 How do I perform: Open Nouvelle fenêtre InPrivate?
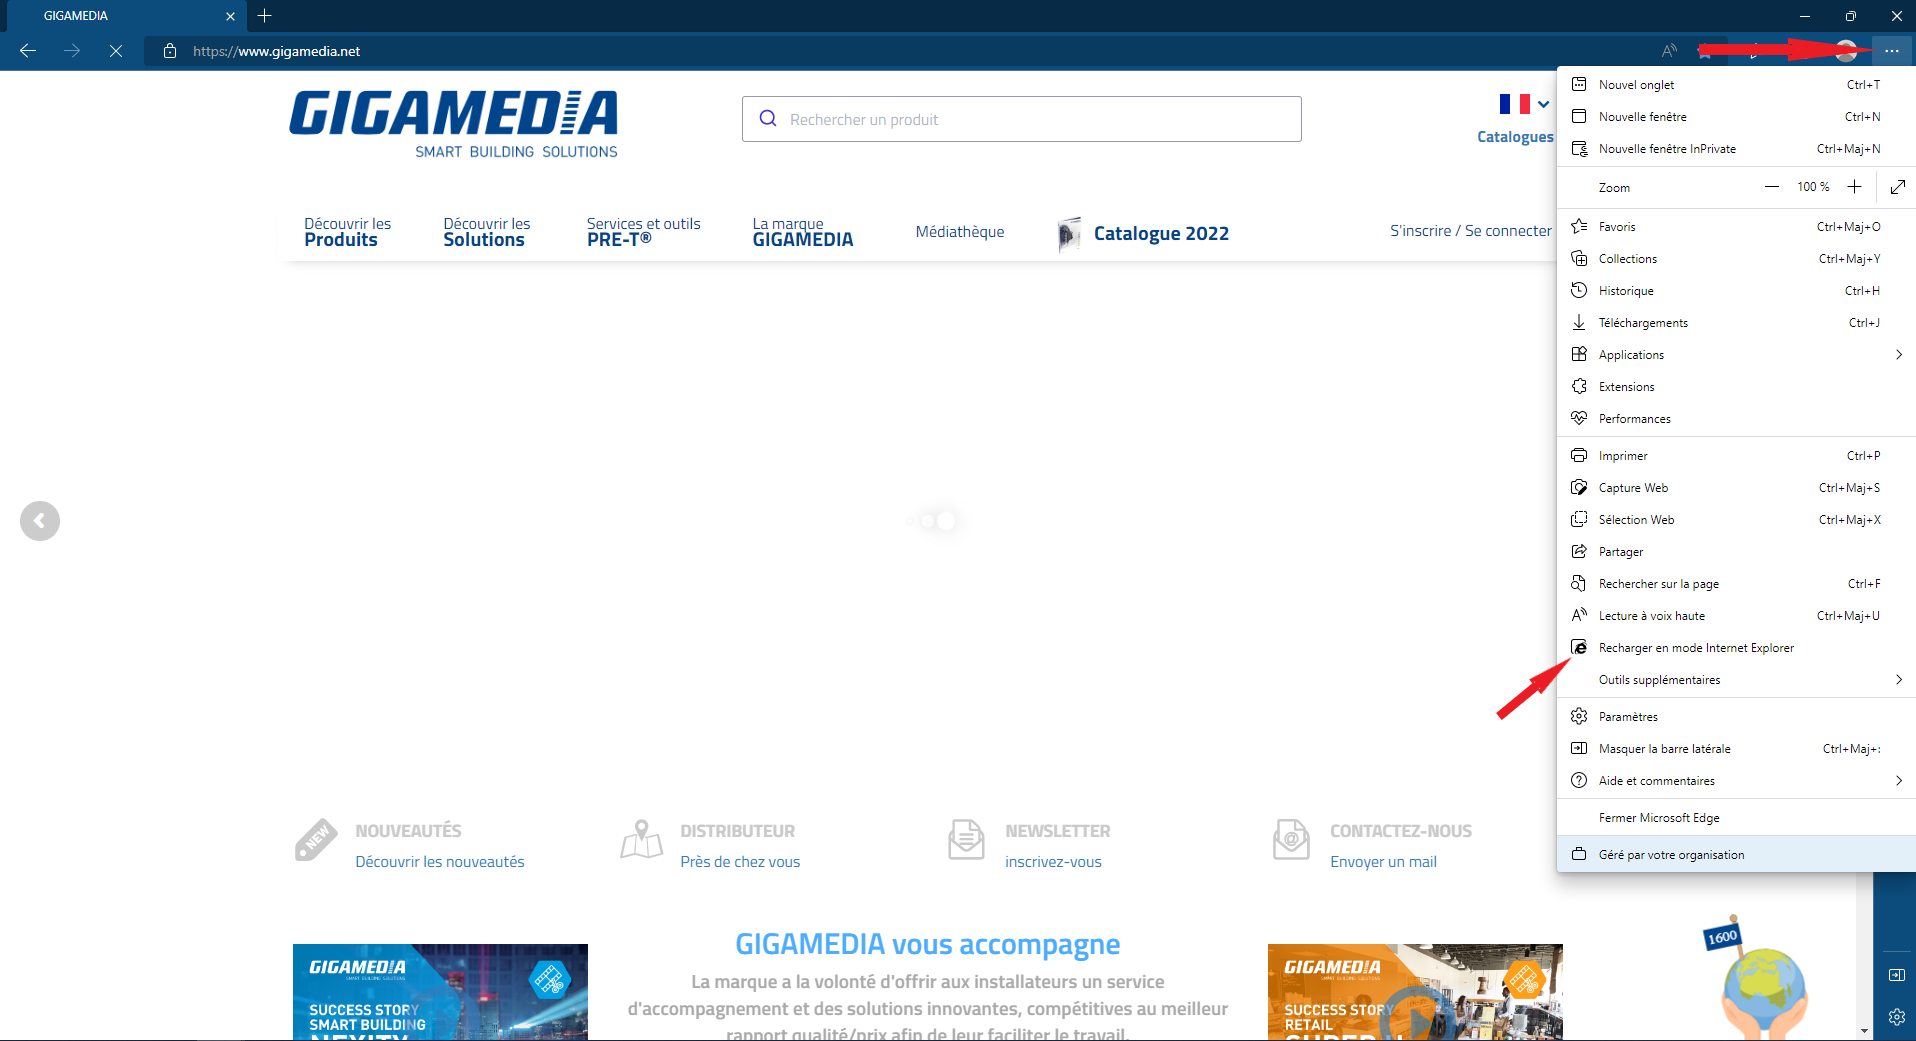pyautogui.click(x=1736, y=149)
